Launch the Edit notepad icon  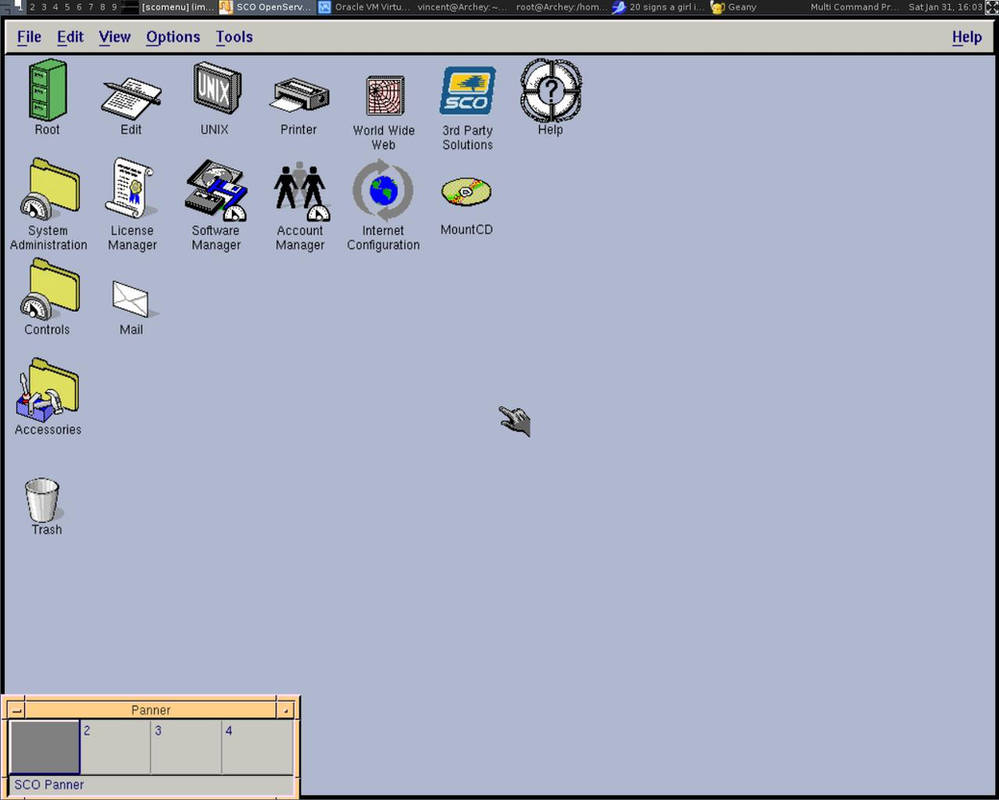point(131,97)
